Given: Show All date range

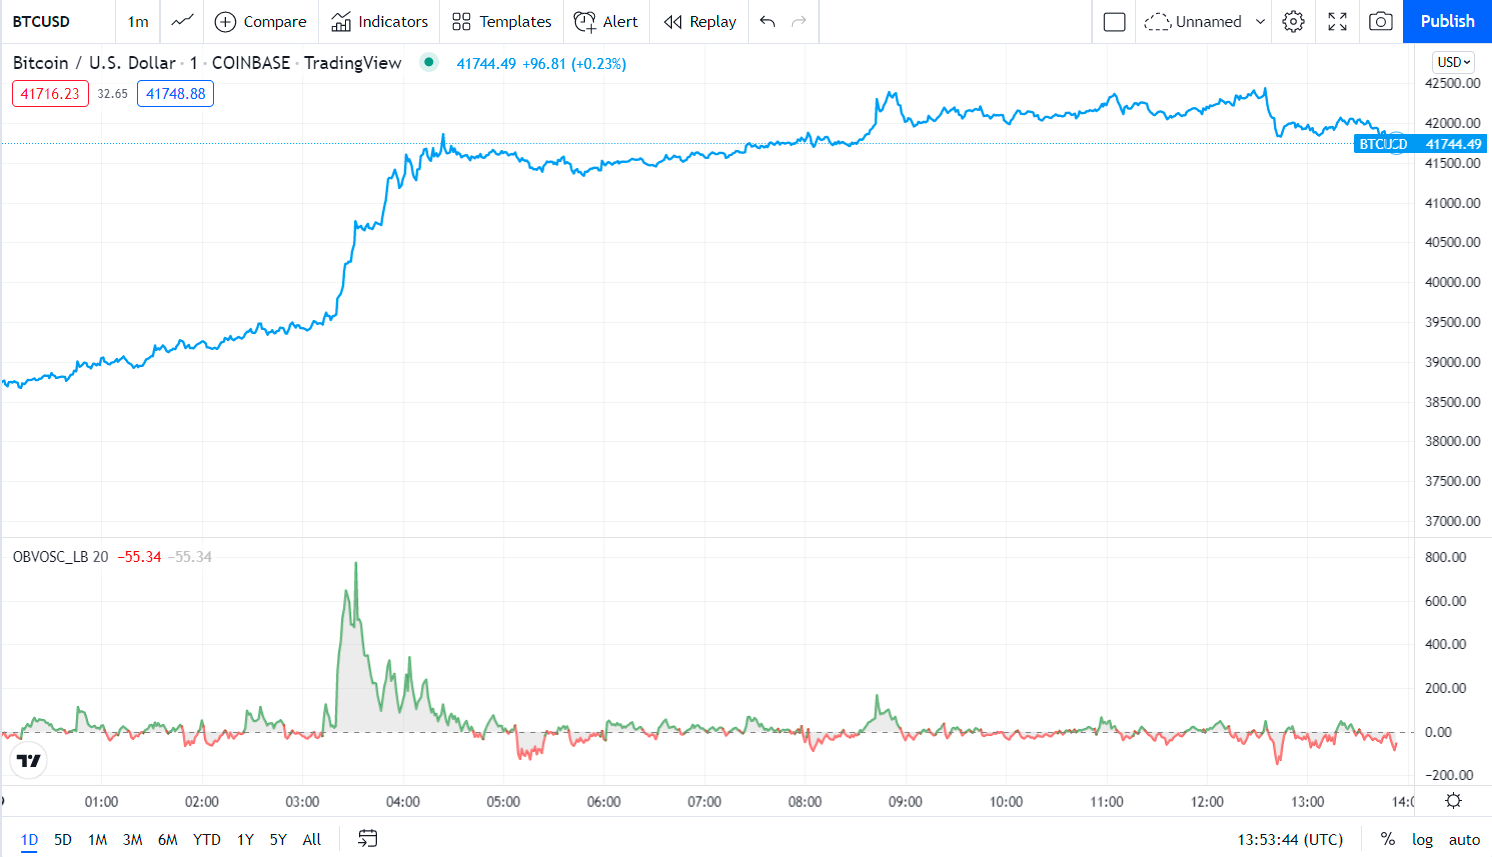Looking at the screenshot, I should coord(312,839).
